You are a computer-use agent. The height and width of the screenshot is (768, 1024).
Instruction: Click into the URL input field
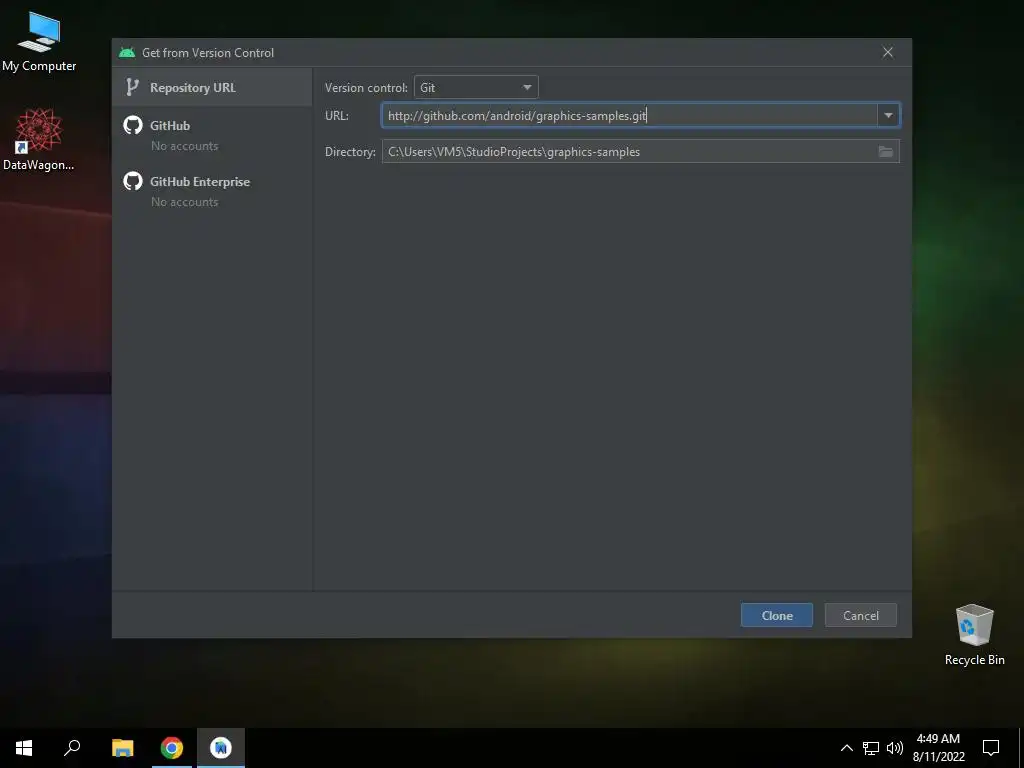point(629,116)
